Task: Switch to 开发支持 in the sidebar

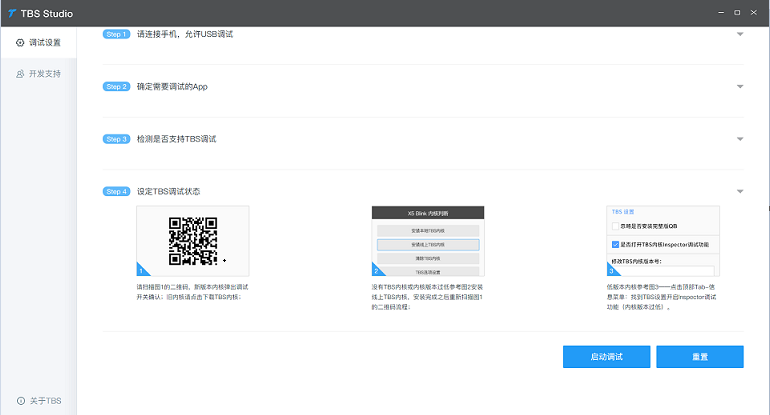Action: [39, 74]
